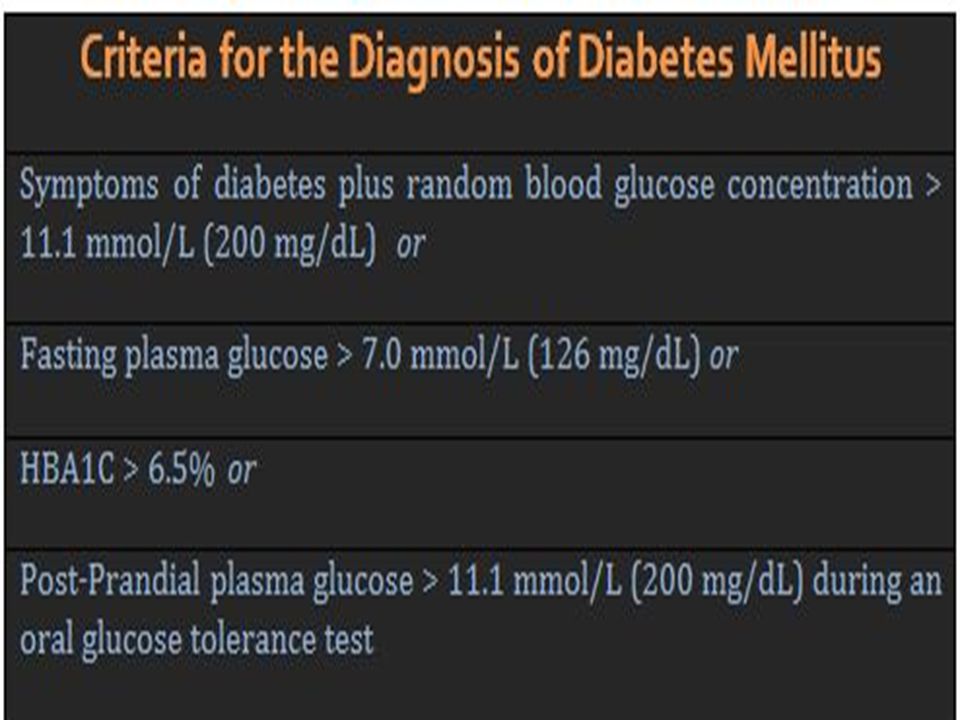Image resolution: width=960 pixels, height=720 pixels.
Task: Select '11.1 mmol/L' in the Post-Prandial row
Action: 534,580
